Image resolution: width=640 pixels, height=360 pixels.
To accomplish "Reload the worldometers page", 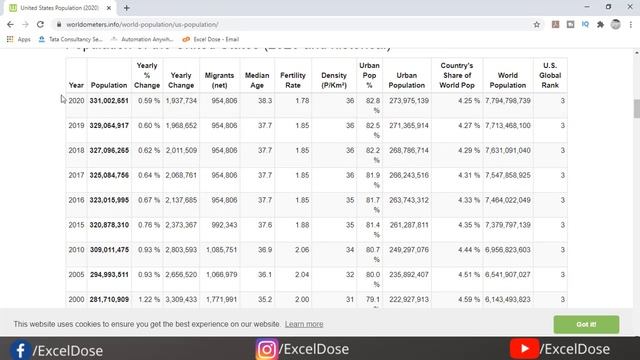I will (x=40, y=24).
